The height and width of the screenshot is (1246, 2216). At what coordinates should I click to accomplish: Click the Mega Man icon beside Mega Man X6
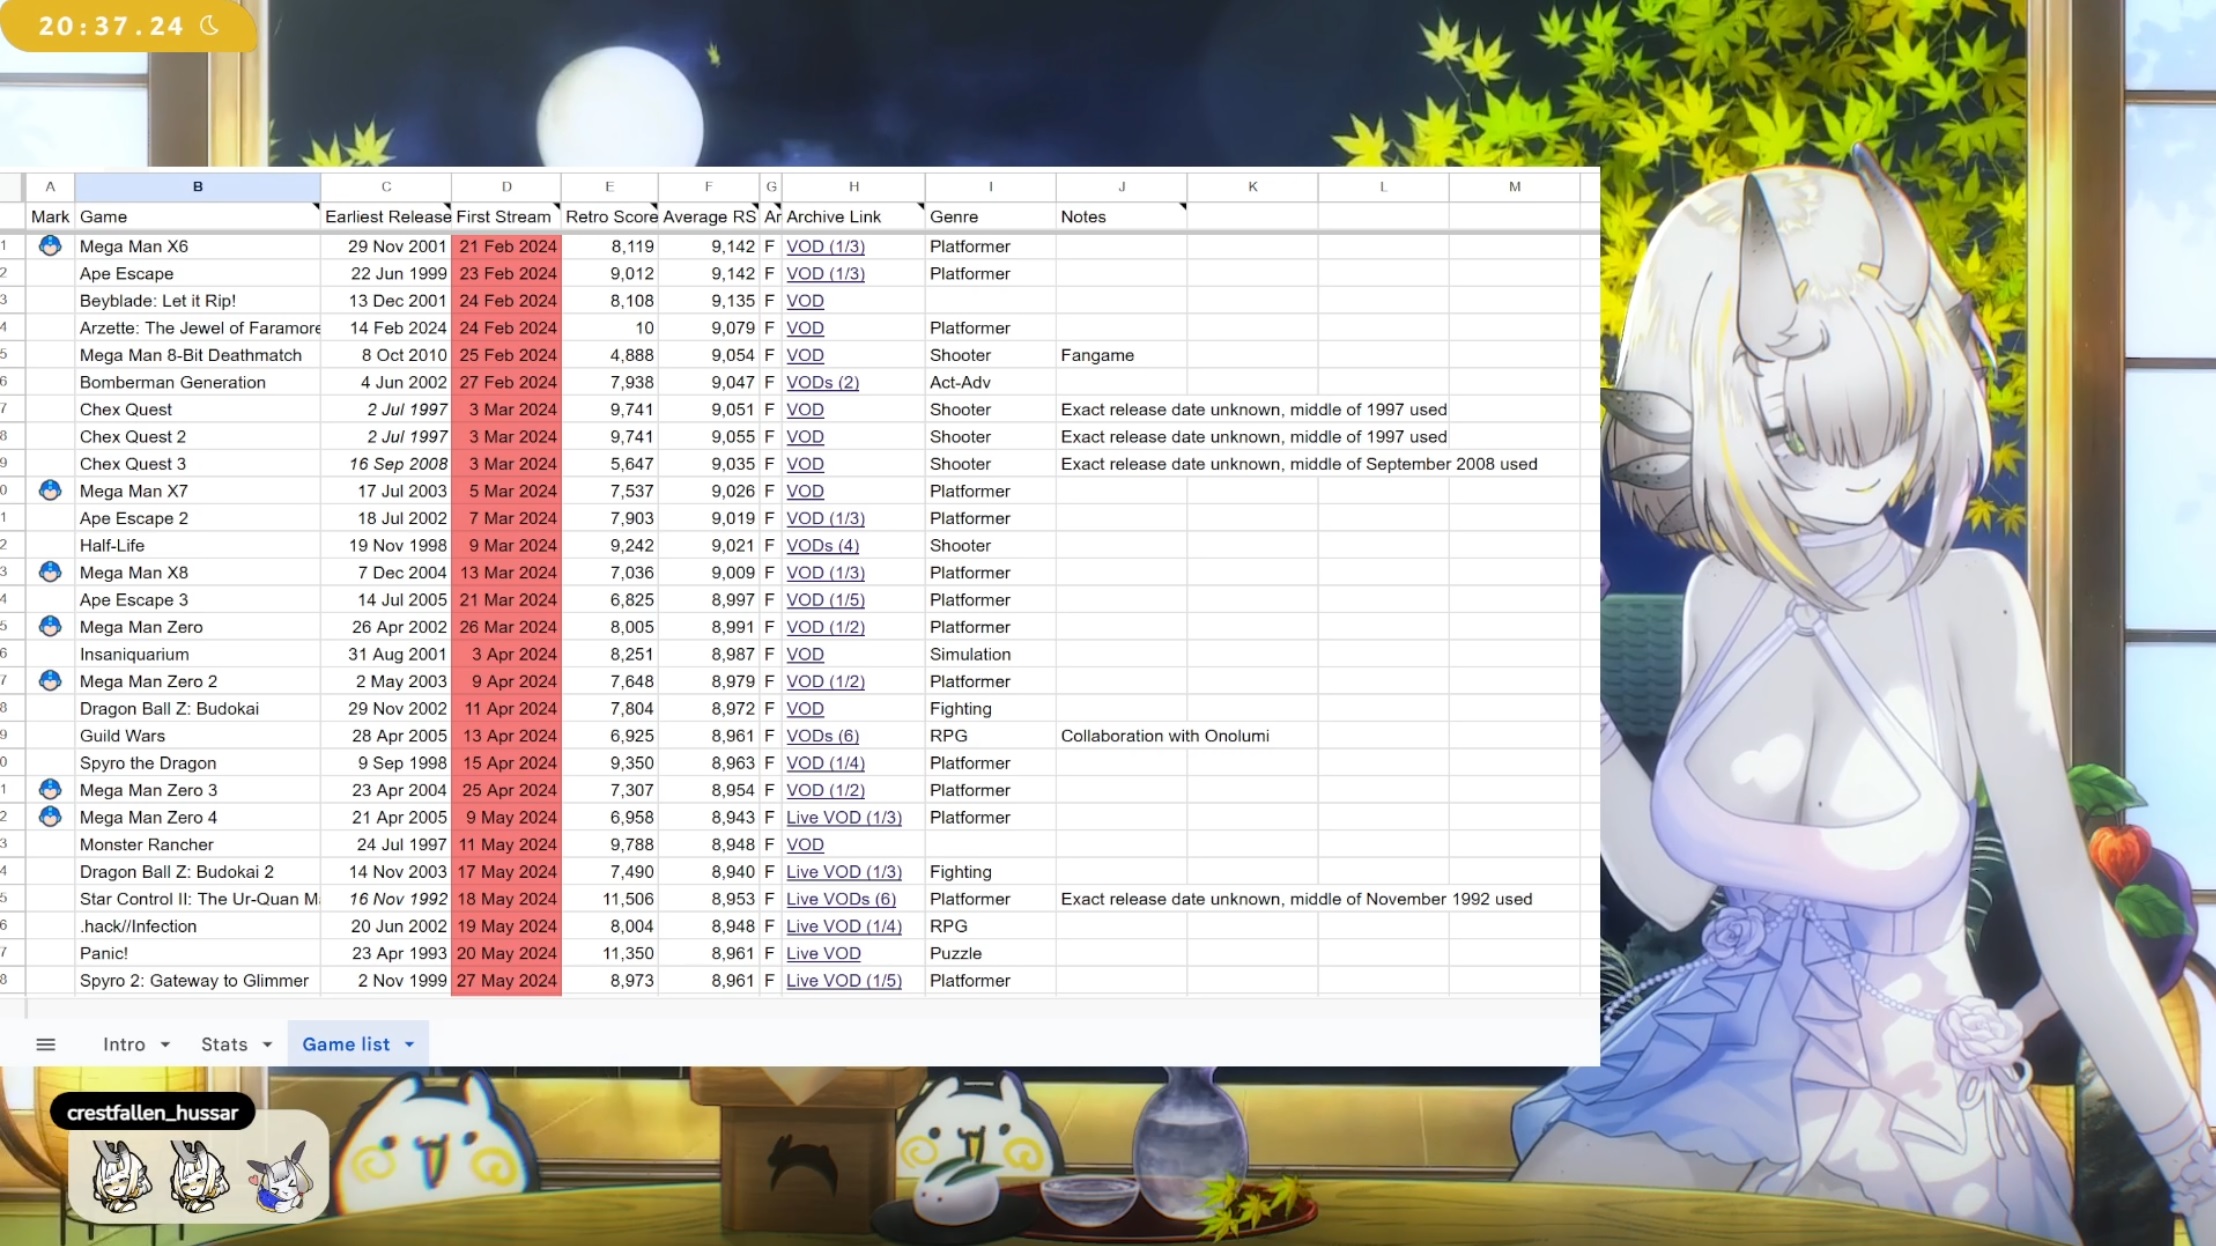coord(50,245)
